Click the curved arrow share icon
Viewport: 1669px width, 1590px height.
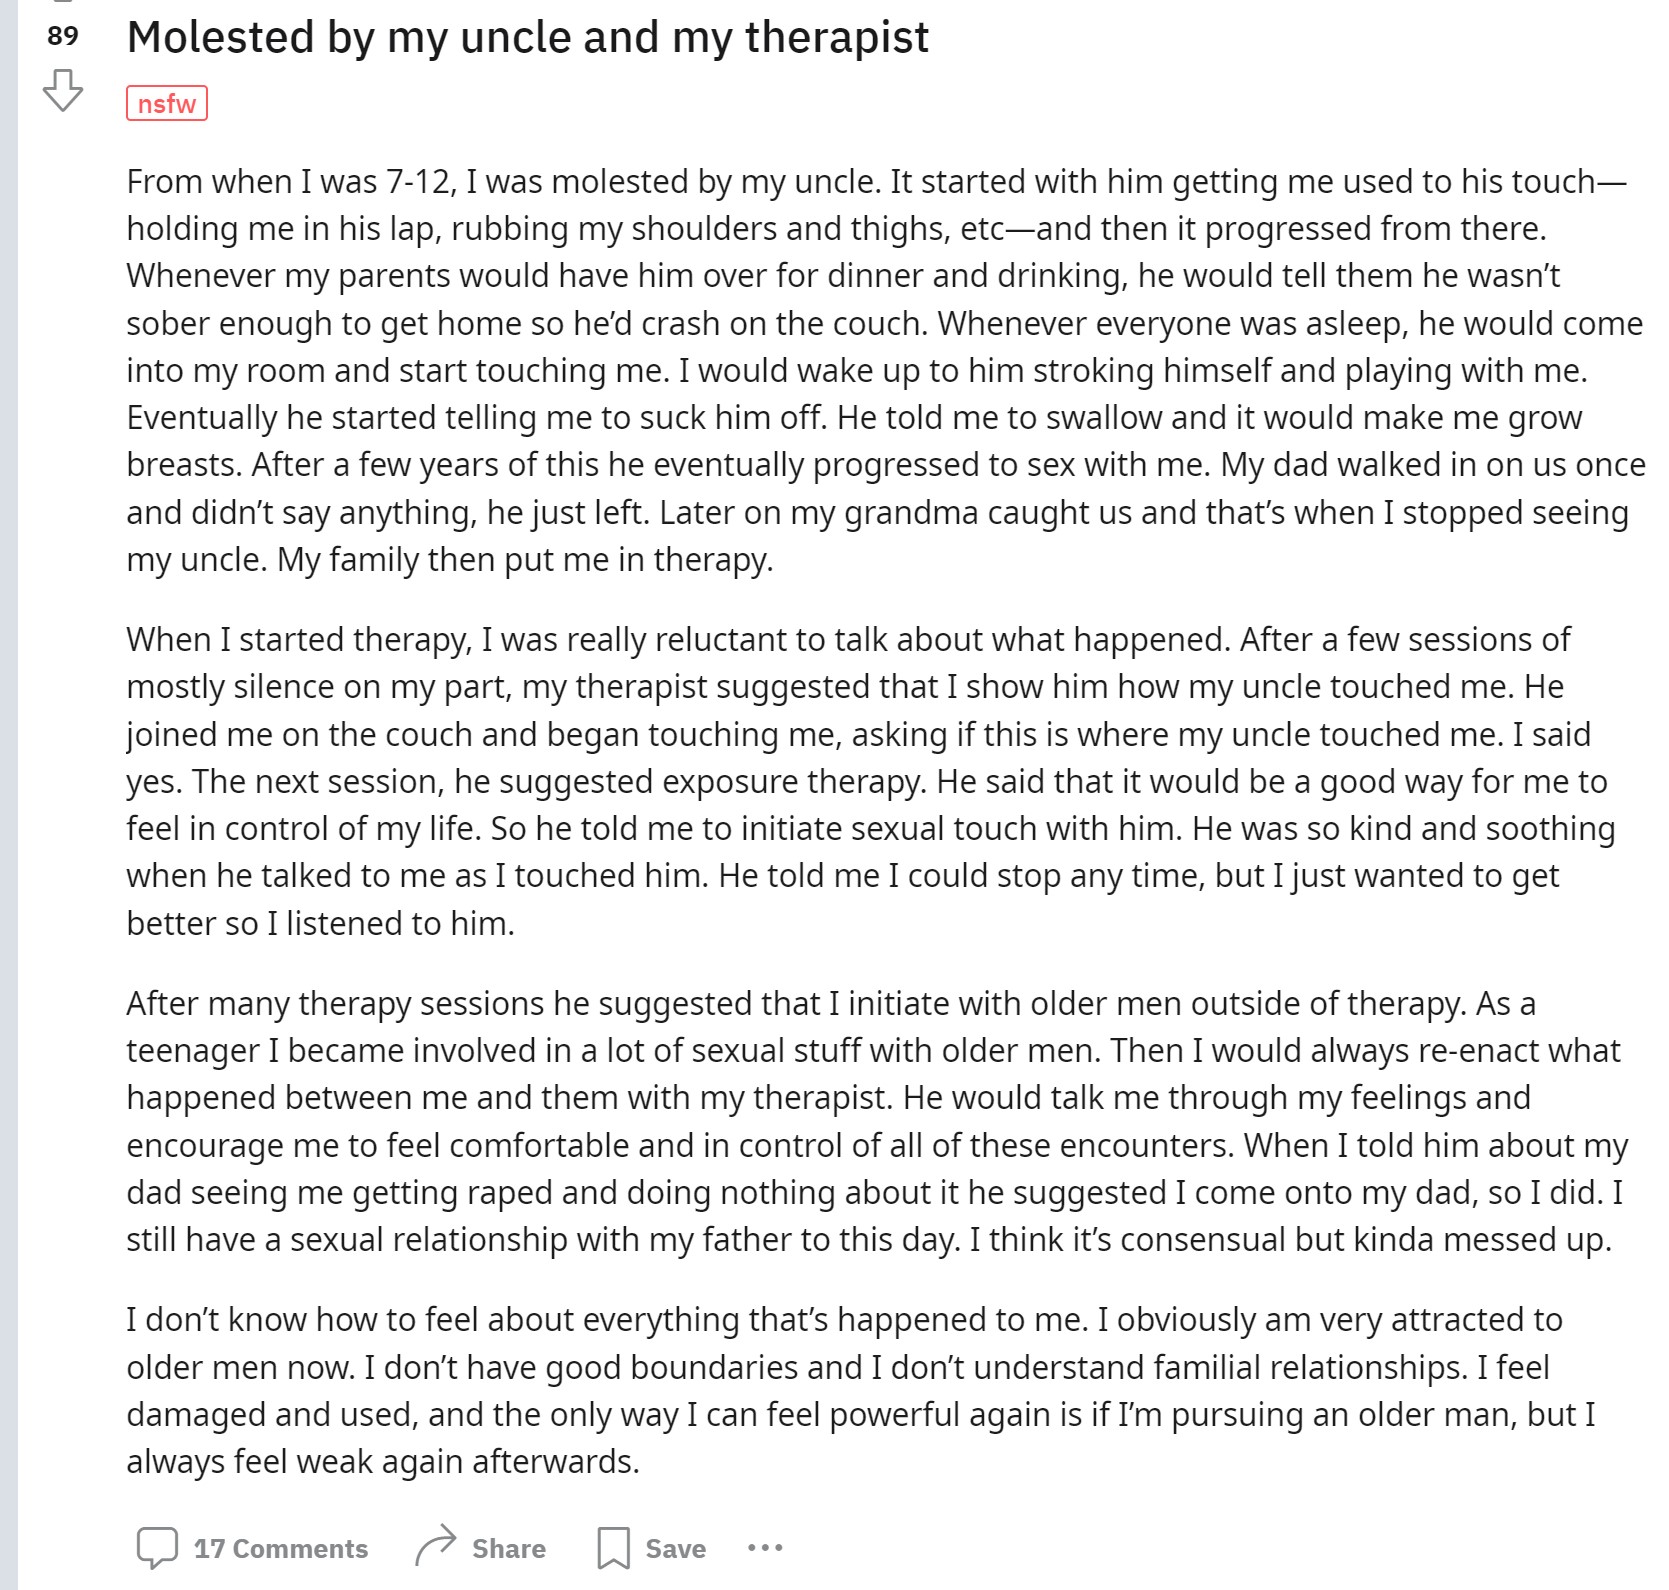(436, 1547)
